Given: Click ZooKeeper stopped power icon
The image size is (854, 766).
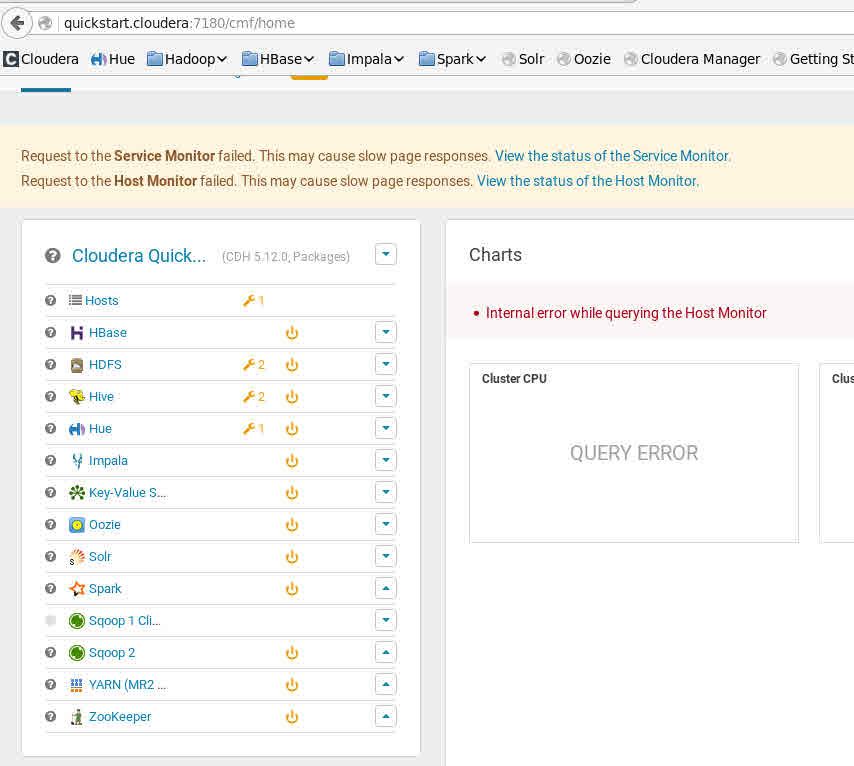Looking at the screenshot, I should click(292, 717).
